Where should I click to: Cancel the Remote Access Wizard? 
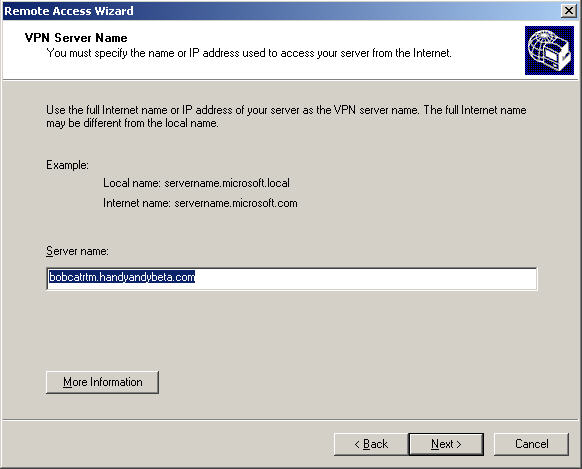531,444
